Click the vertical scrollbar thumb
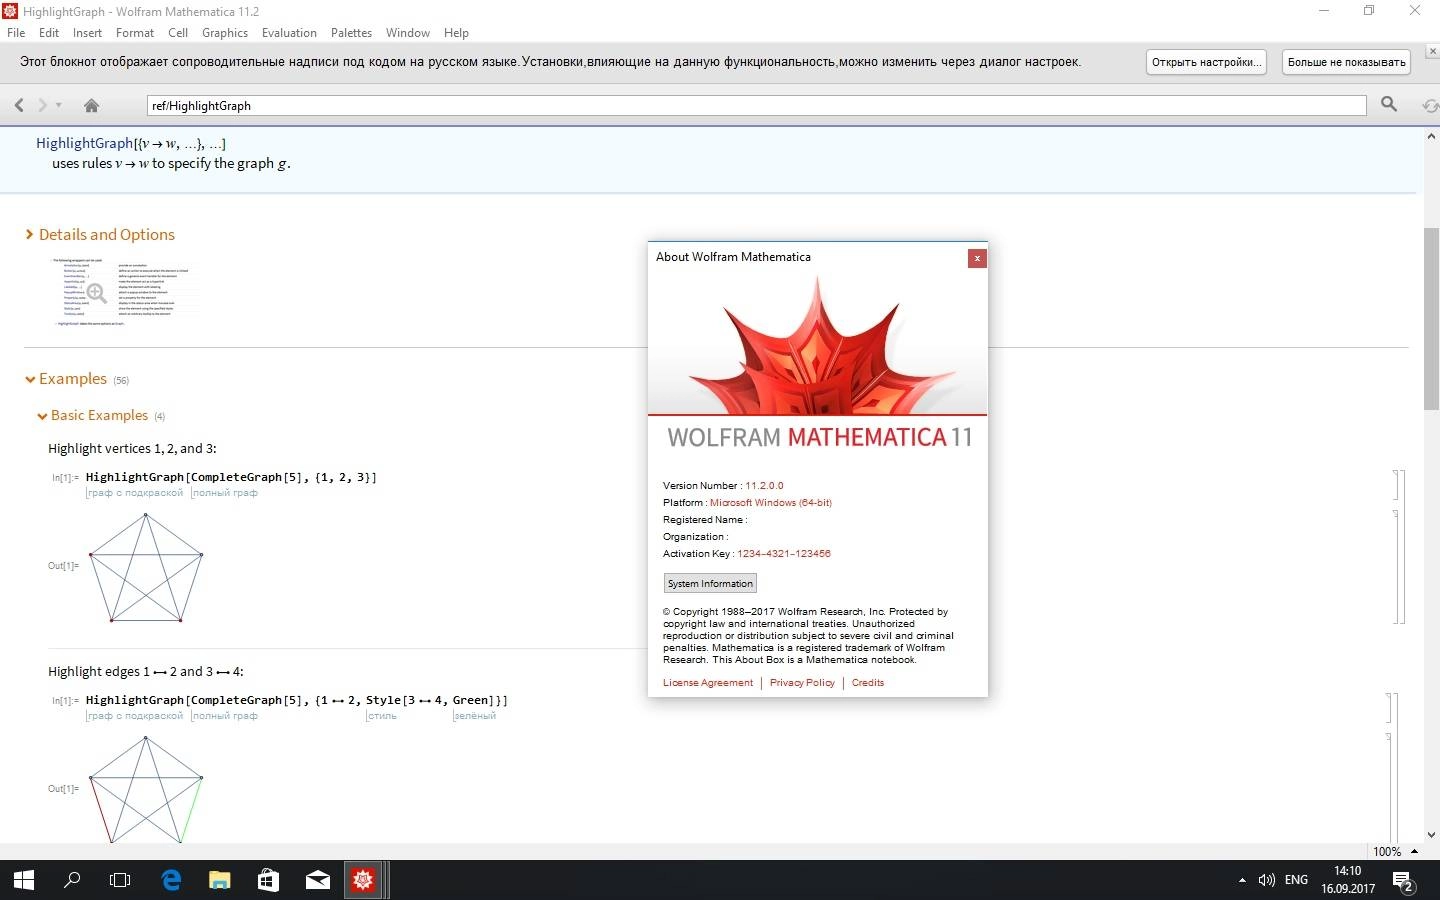1440x900 pixels. (x=1431, y=318)
